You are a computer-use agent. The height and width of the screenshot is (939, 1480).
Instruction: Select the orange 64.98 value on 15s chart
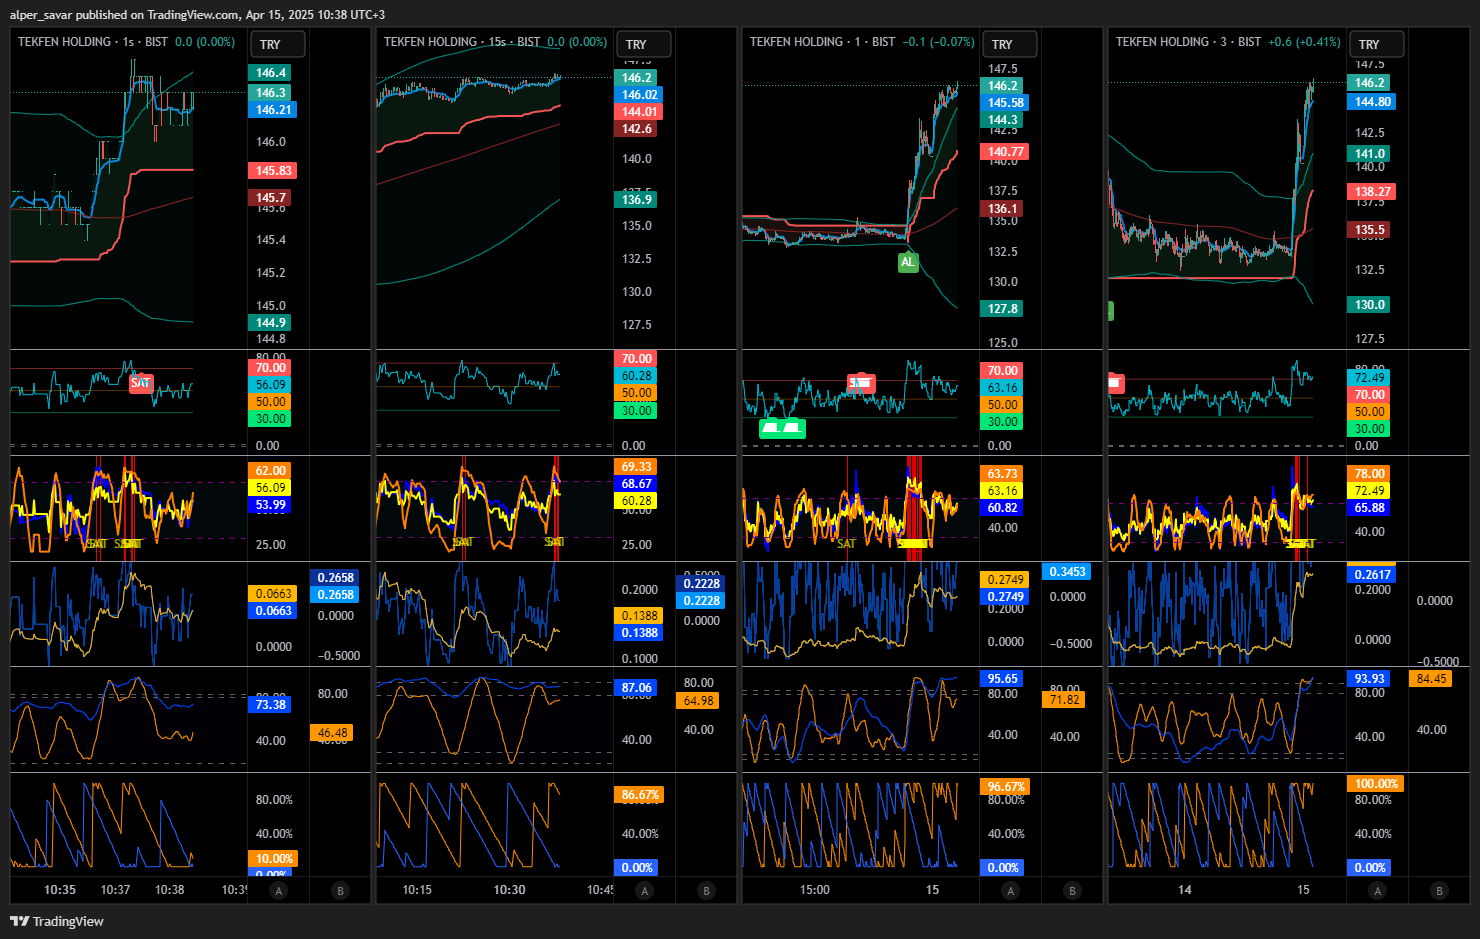698,701
